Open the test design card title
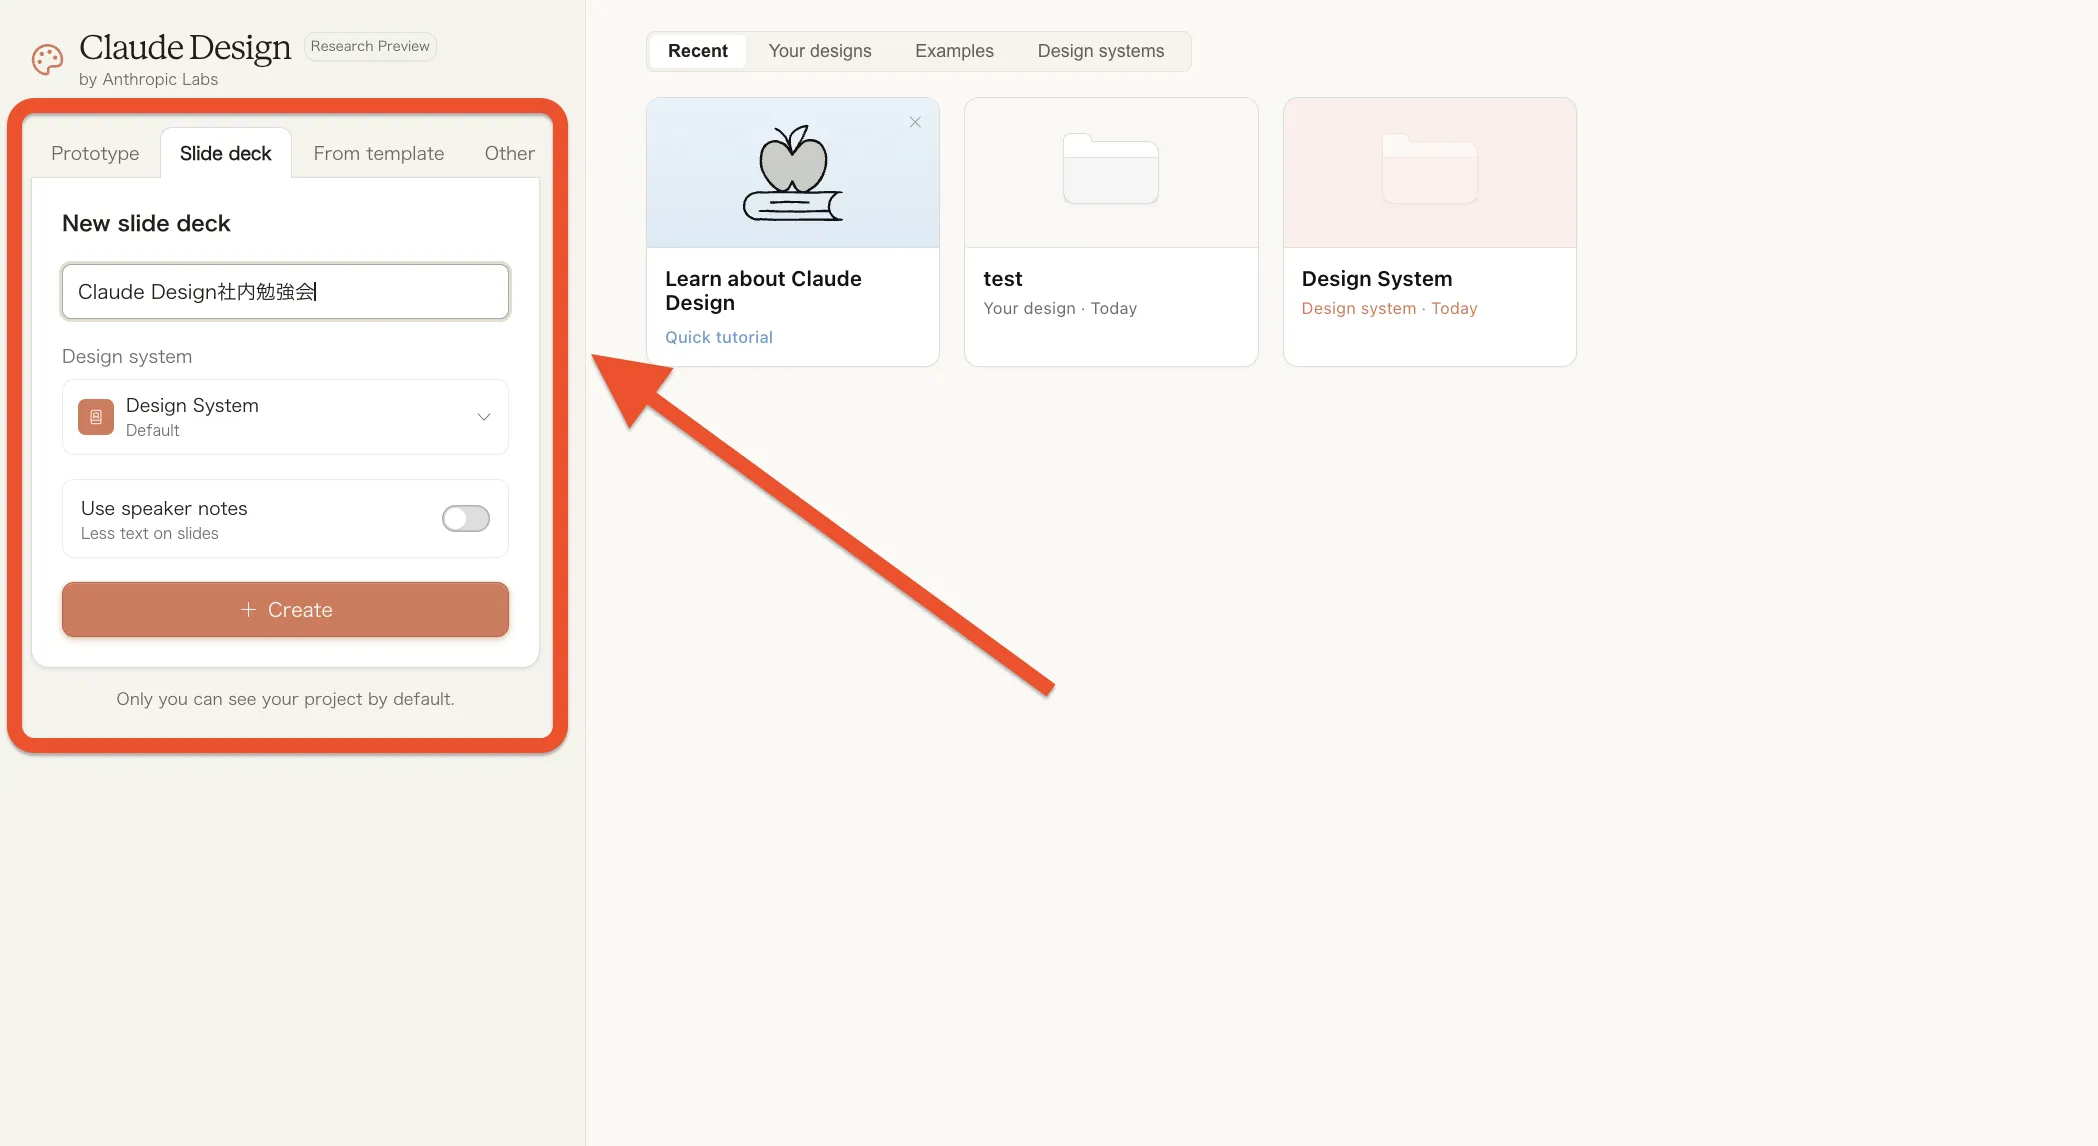 (x=1002, y=279)
